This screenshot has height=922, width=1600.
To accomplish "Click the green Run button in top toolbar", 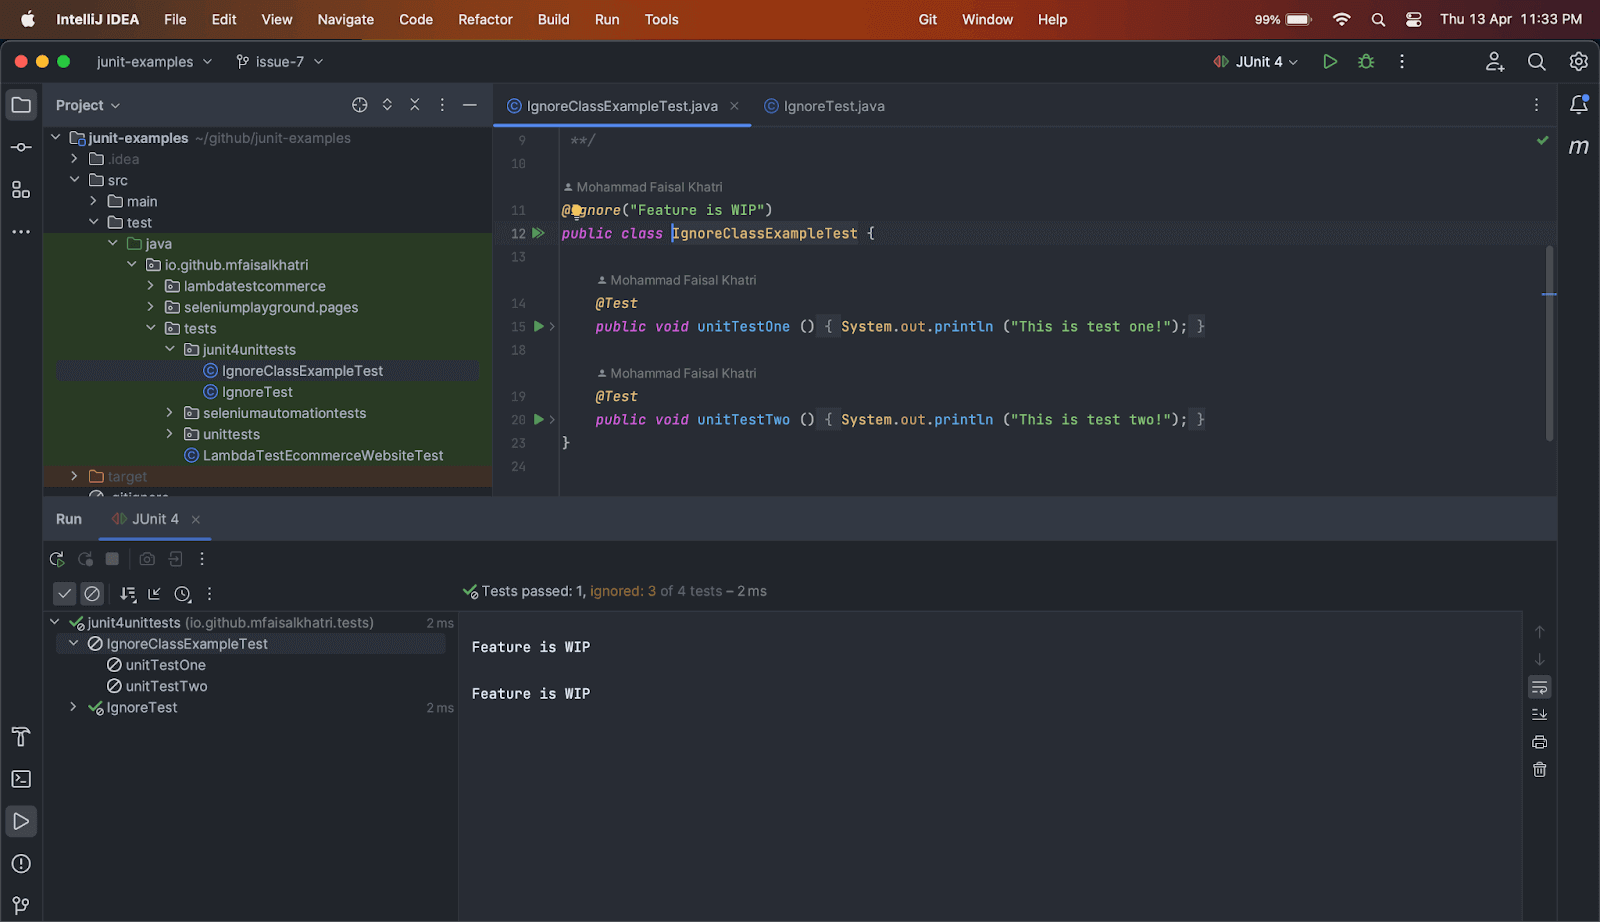I will tap(1329, 62).
